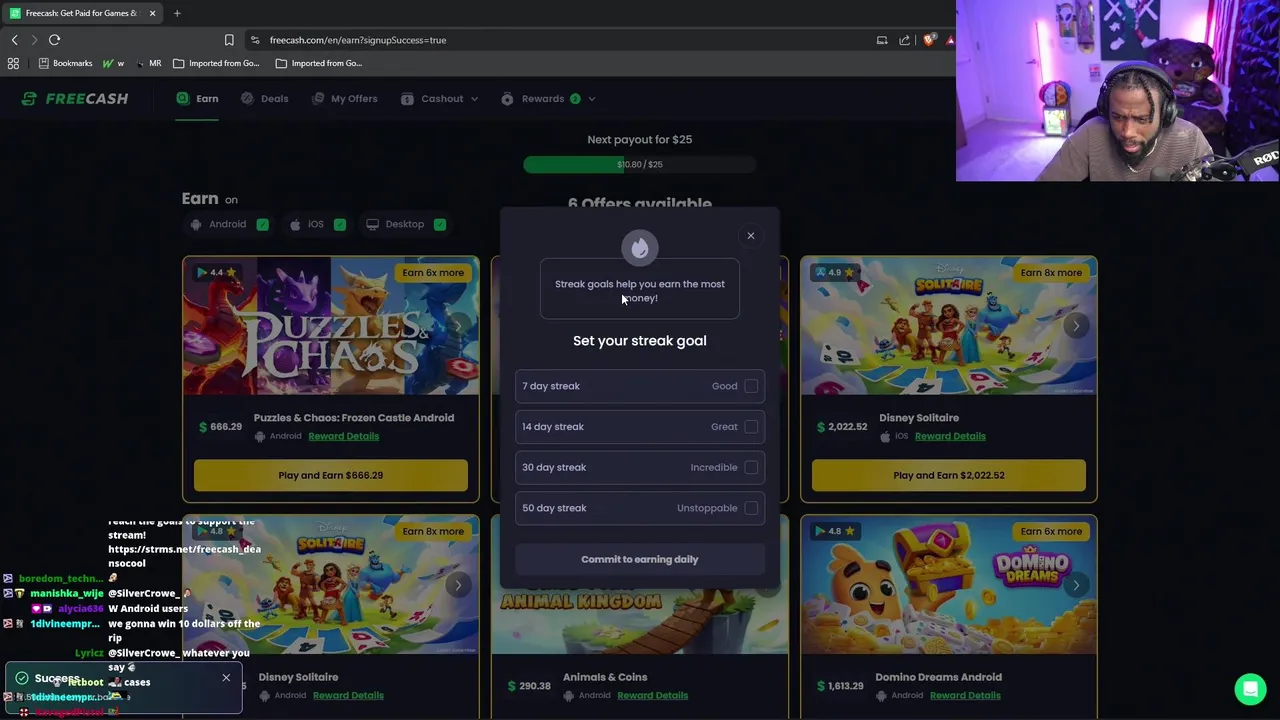This screenshot has height=720, width=1280.
Task: Open a new browser tab
Action: click(177, 13)
